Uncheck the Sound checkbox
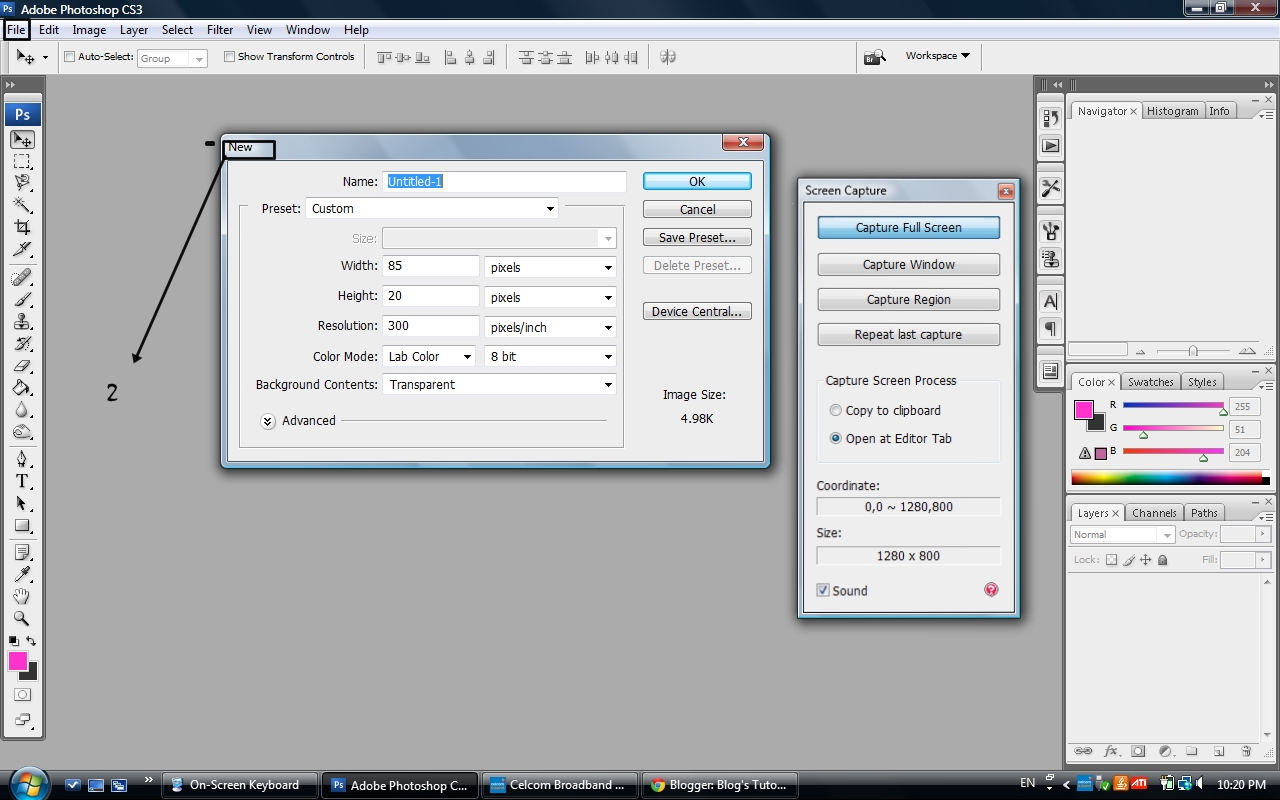Viewport: 1280px width, 800px height. pyautogui.click(x=823, y=590)
